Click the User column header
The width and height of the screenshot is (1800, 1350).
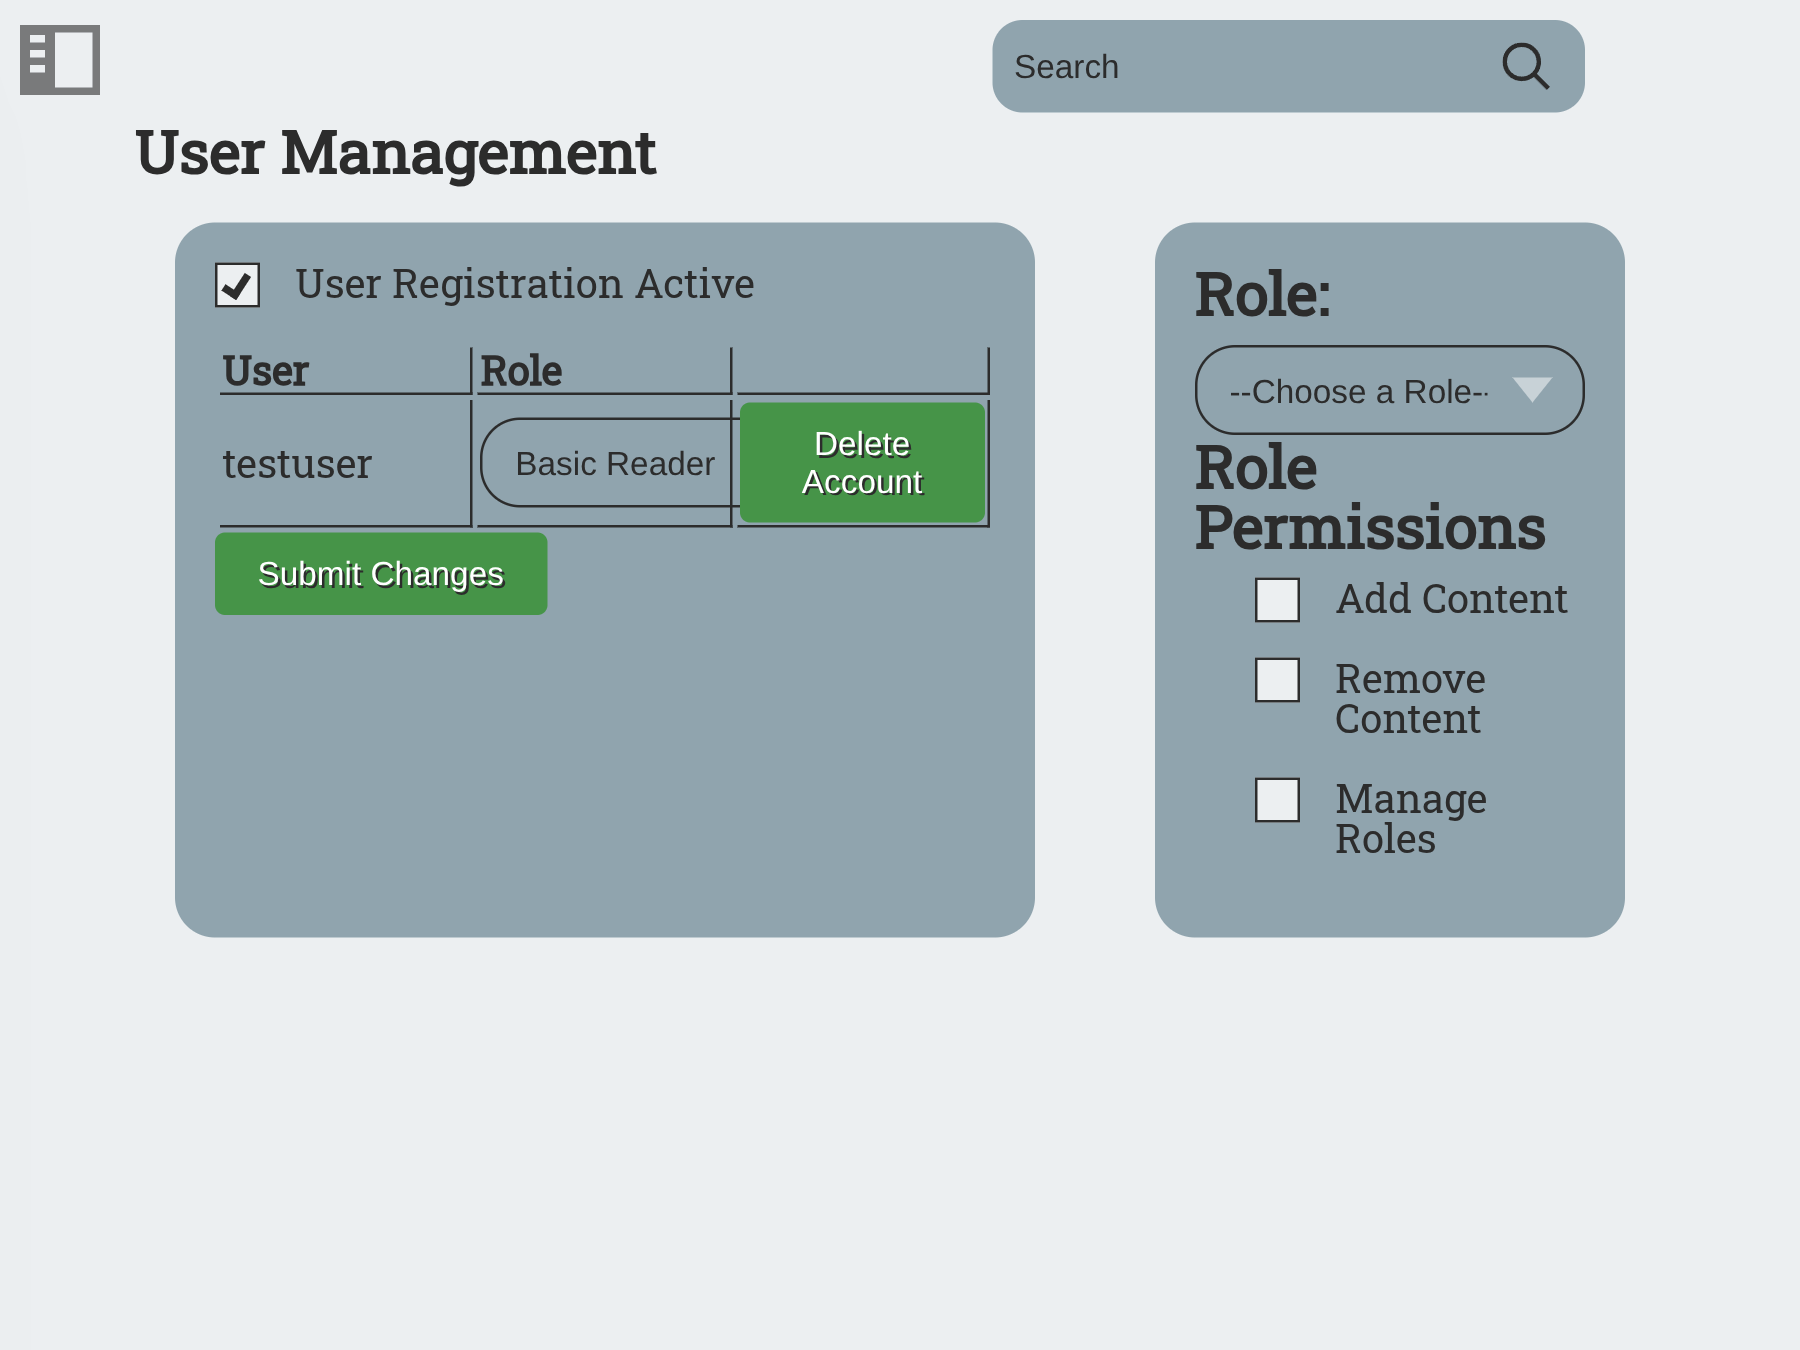click(x=266, y=371)
